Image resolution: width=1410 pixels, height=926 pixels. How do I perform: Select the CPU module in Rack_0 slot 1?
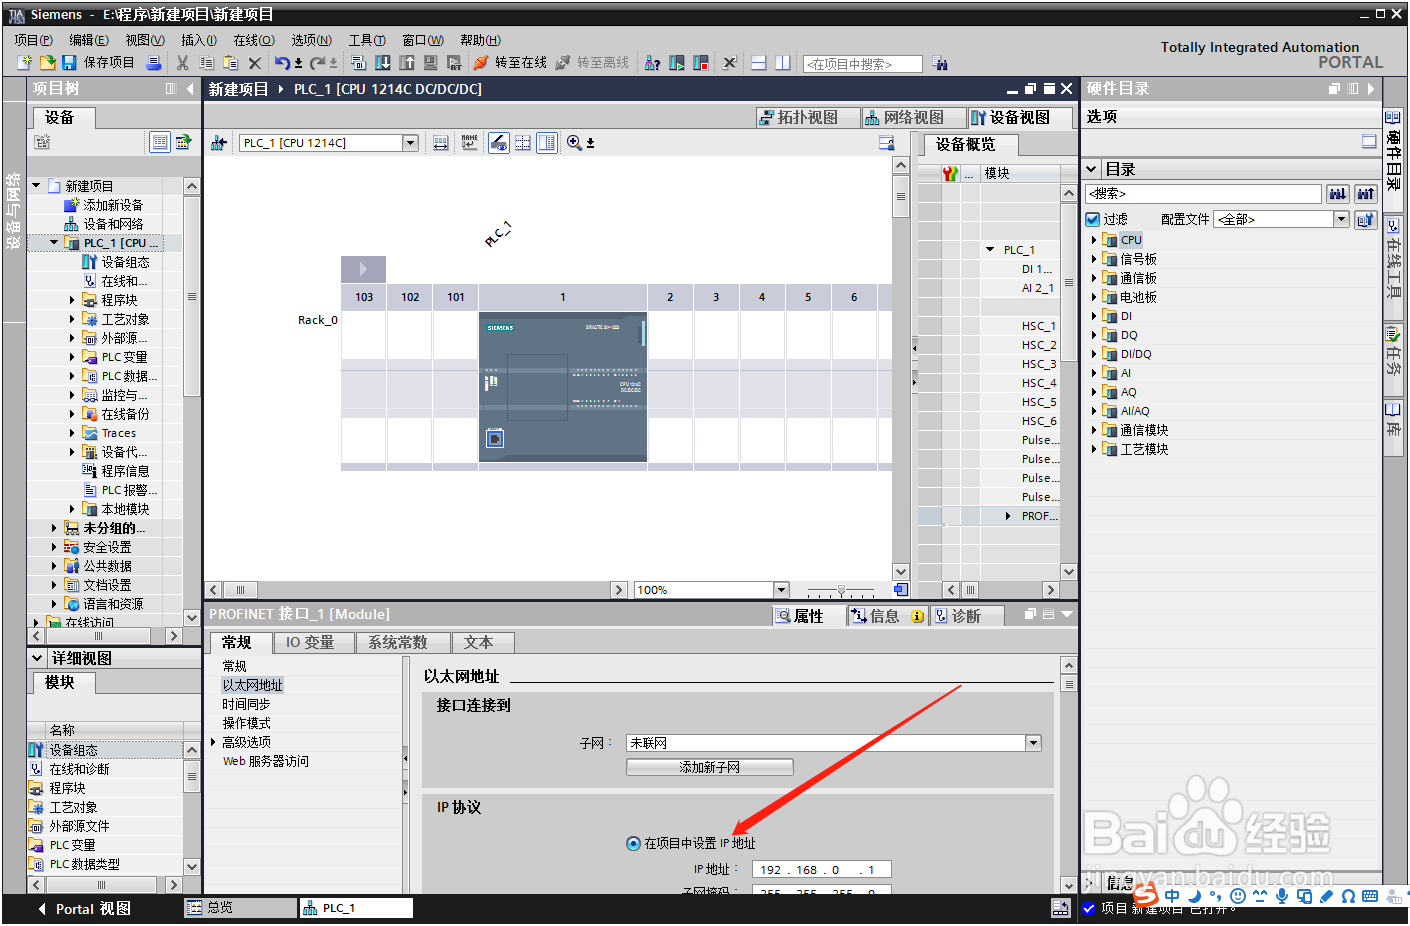click(563, 387)
